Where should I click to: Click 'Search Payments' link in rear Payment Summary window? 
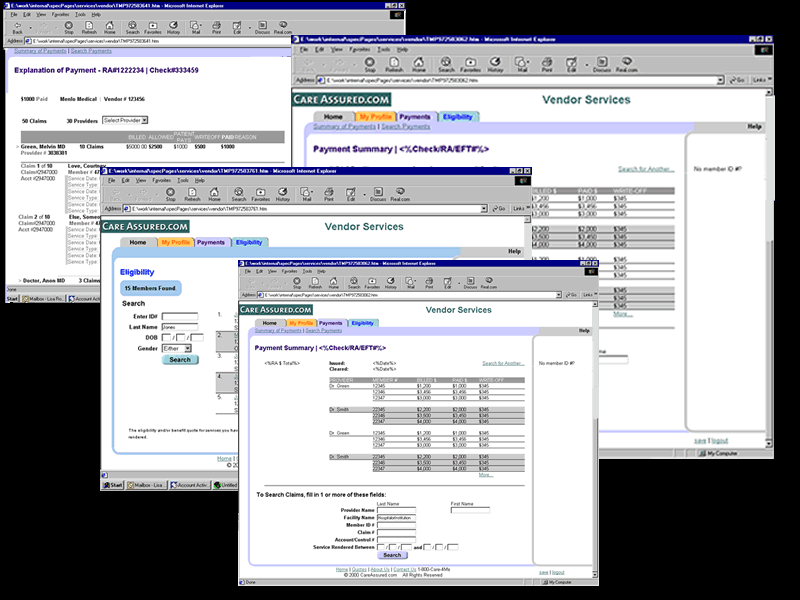(406, 127)
